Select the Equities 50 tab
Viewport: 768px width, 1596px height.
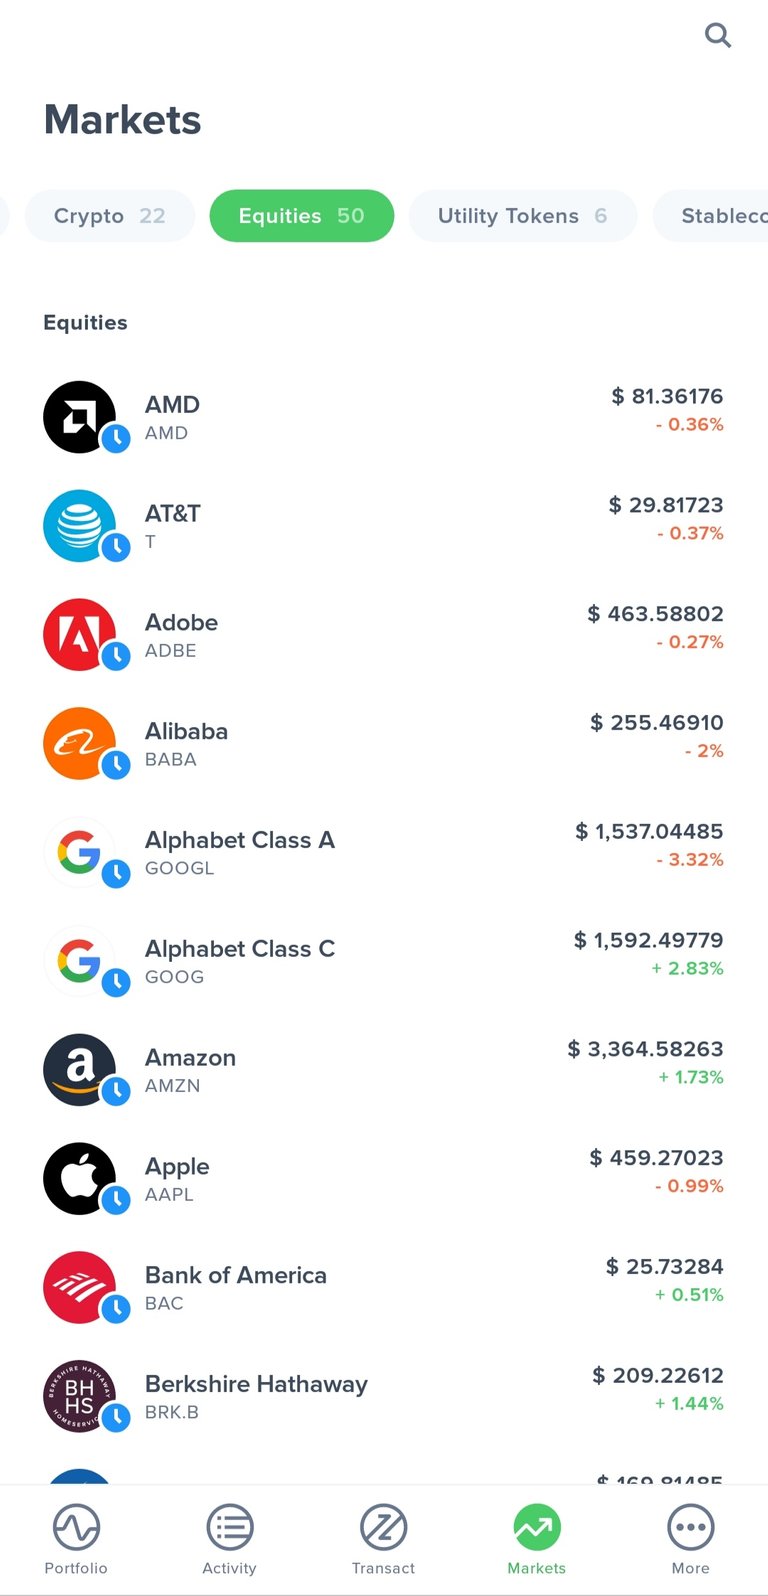pos(302,216)
